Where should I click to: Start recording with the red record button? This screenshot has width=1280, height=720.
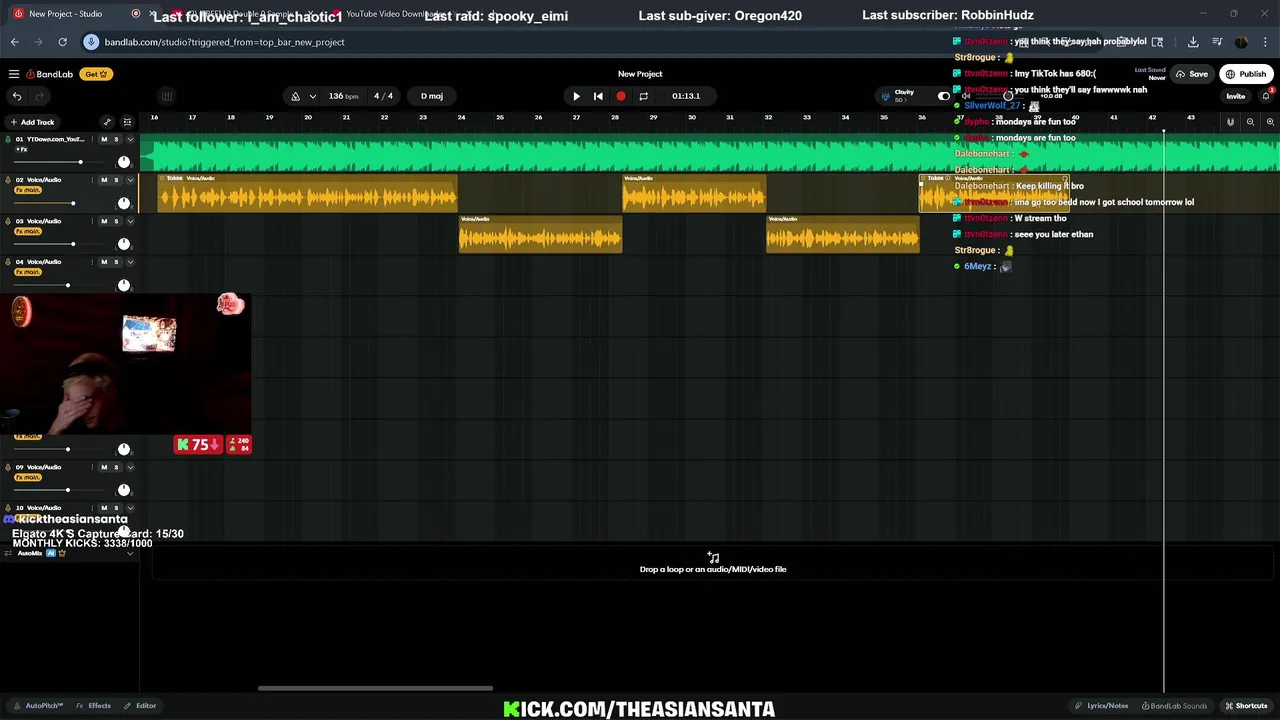coord(621,96)
